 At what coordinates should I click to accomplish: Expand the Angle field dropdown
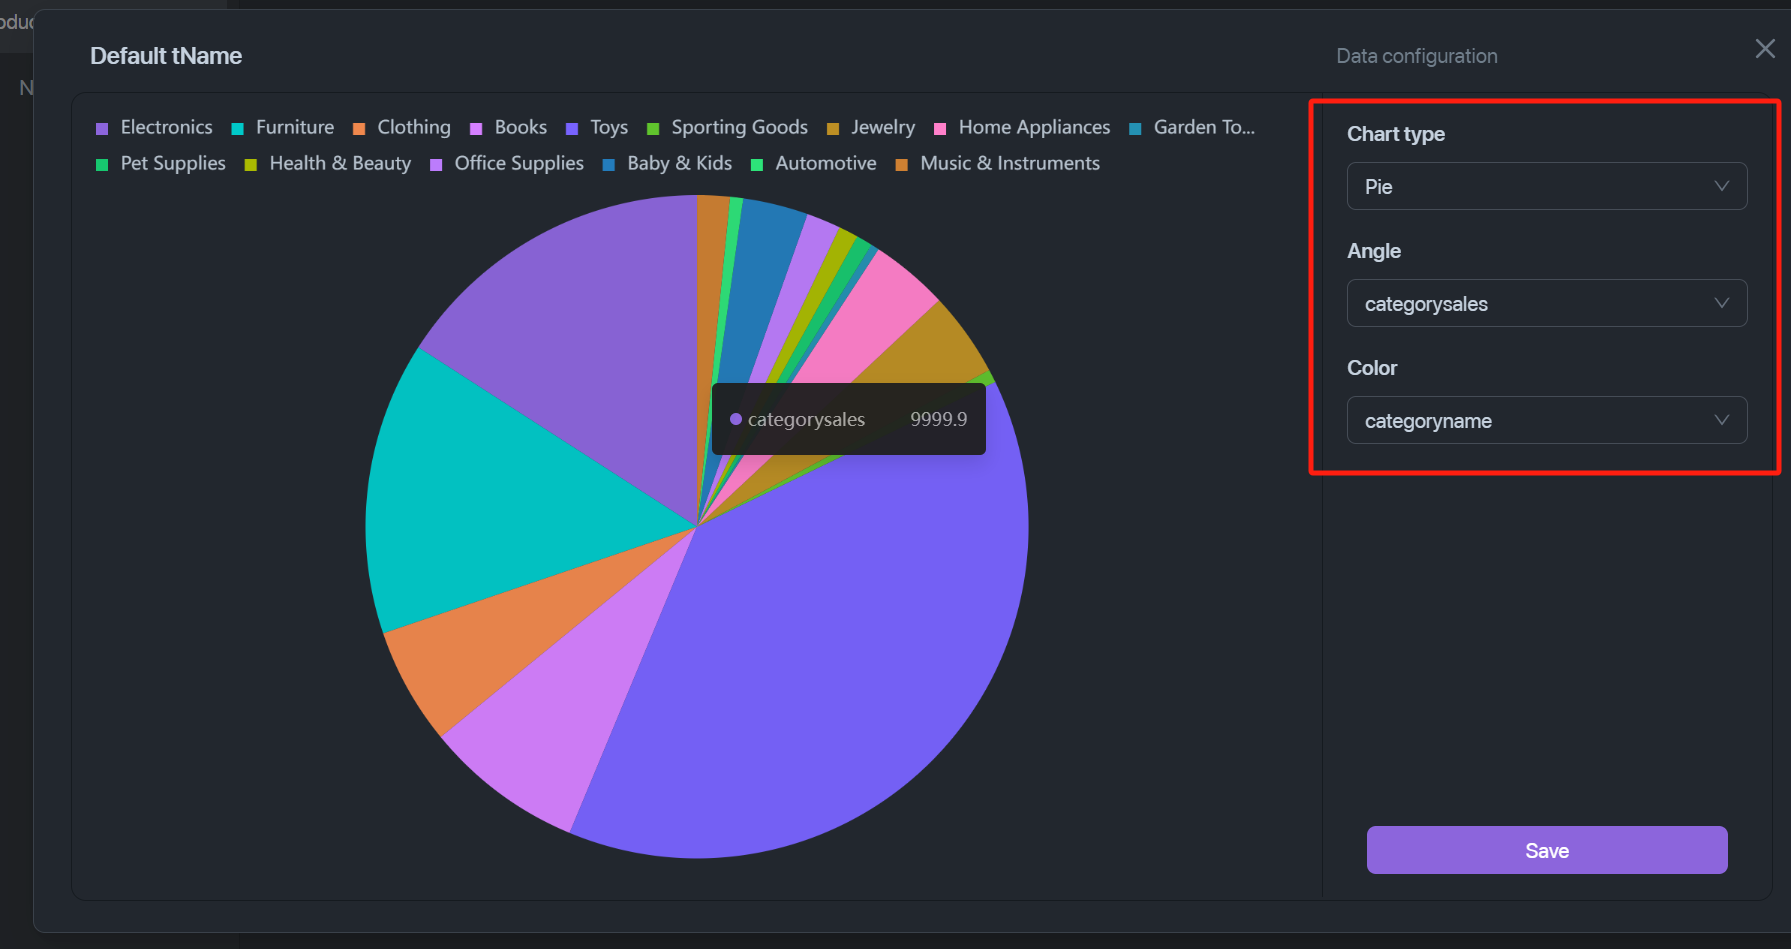[x=1546, y=304]
